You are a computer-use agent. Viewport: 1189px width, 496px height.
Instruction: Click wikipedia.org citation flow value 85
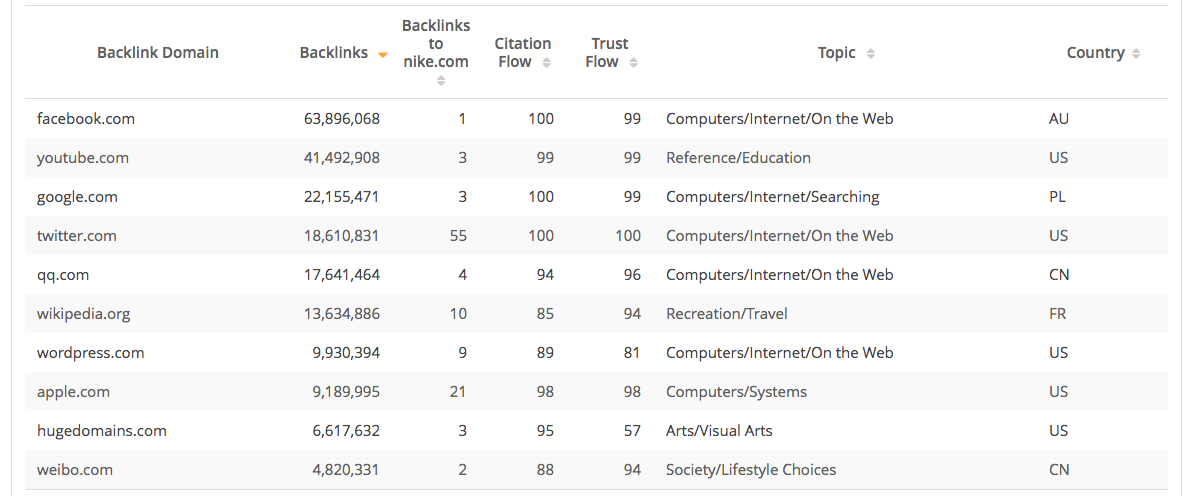[x=545, y=313]
